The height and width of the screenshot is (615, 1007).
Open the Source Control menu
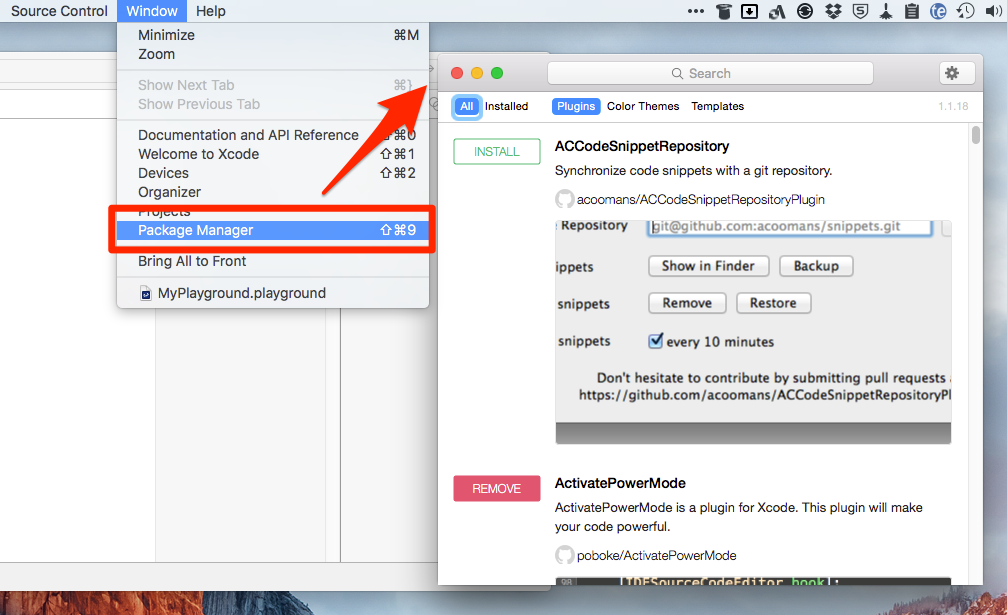point(59,11)
